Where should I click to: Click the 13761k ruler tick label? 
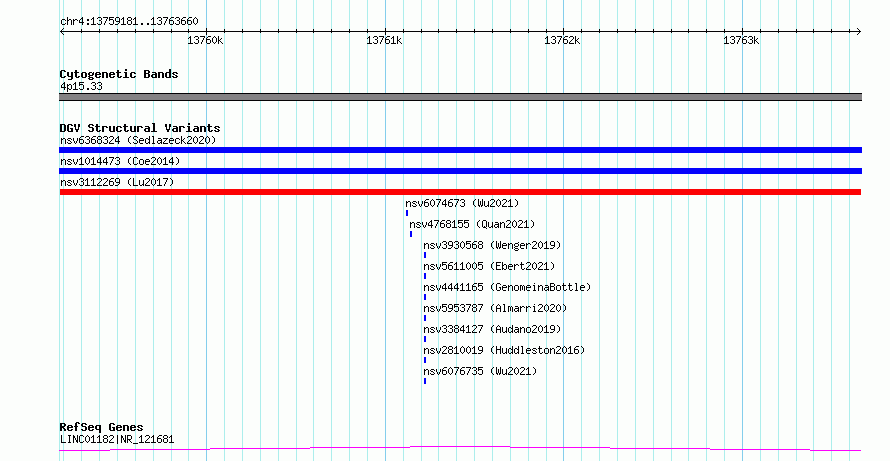[x=384, y=40]
